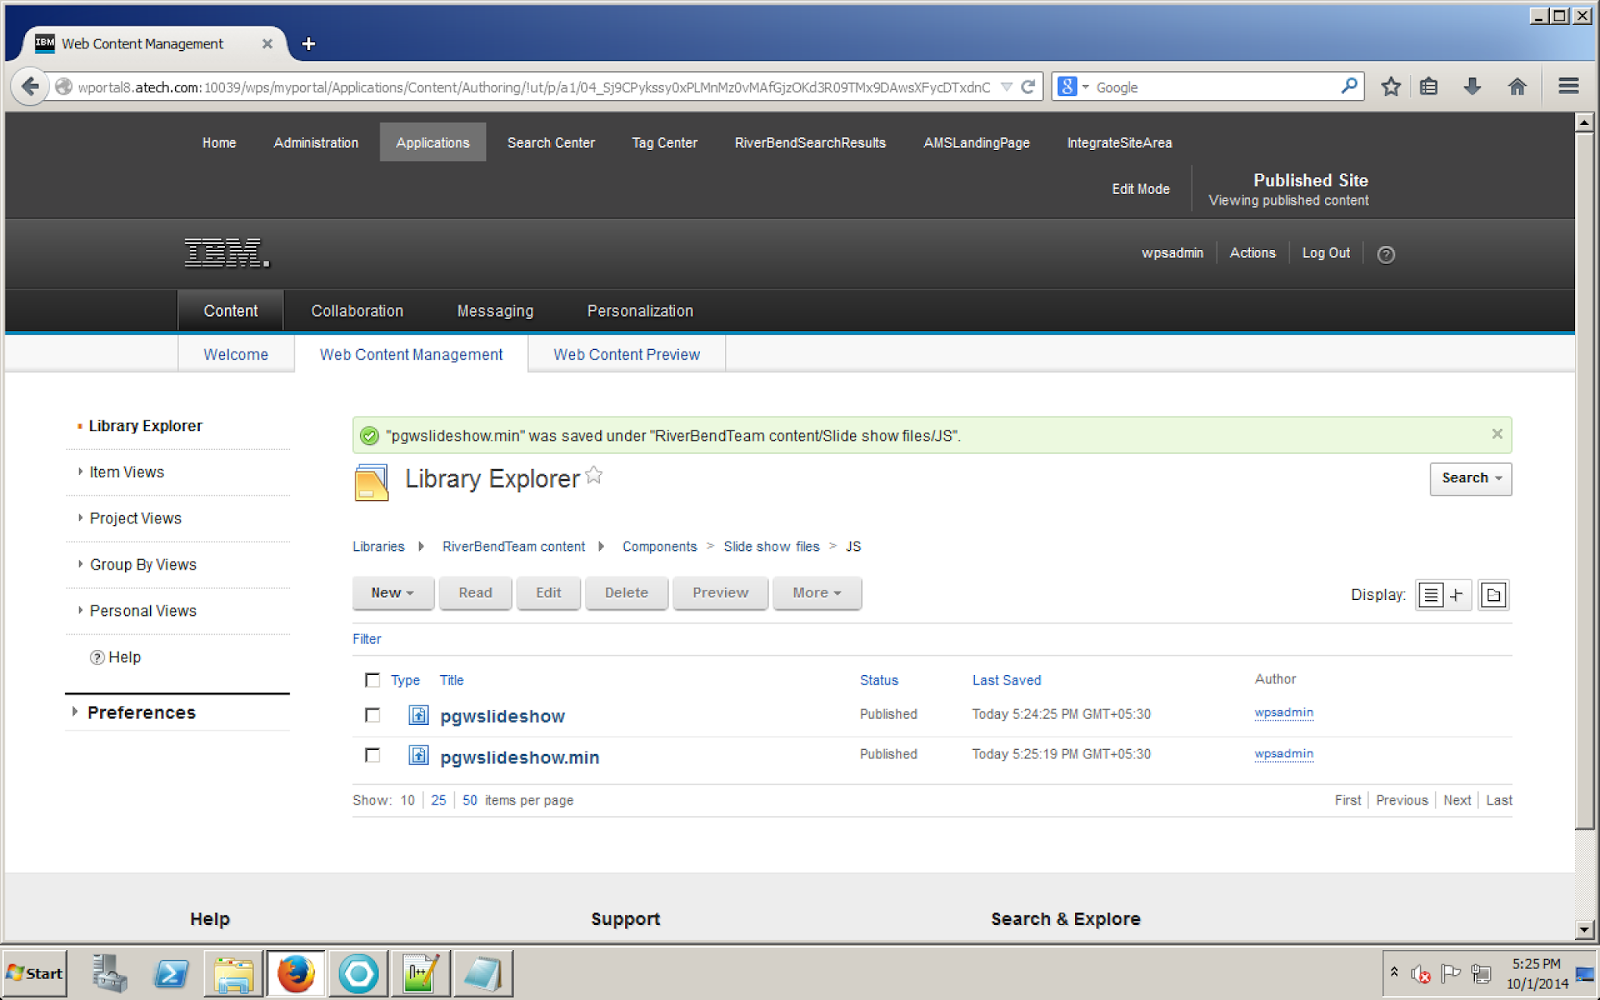Click the Delete button
Image resolution: width=1600 pixels, height=1000 pixels.
pyautogui.click(x=626, y=593)
